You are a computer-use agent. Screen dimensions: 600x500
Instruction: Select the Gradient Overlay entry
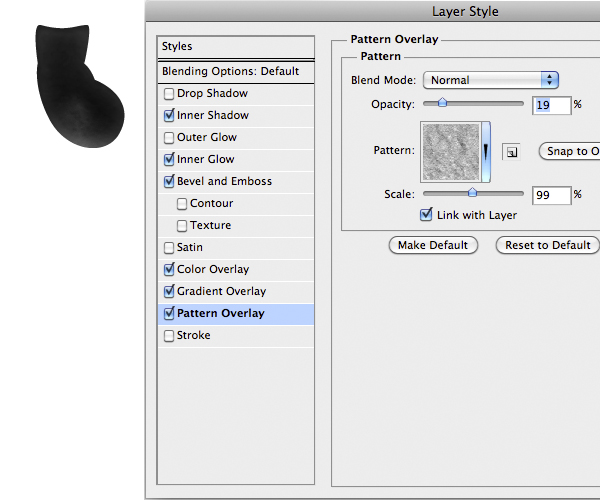click(221, 292)
